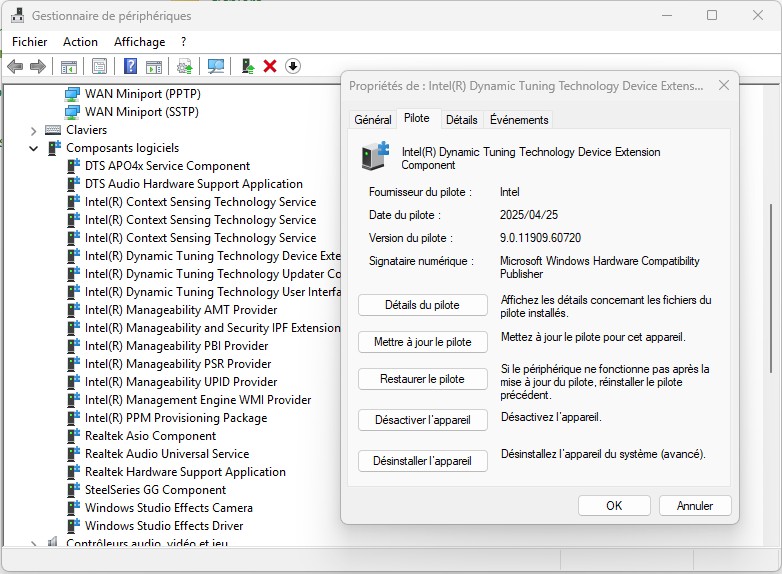Select SteelSeries GG Component in tree
The height and width of the screenshot is (574, 782).
(155, 490)
